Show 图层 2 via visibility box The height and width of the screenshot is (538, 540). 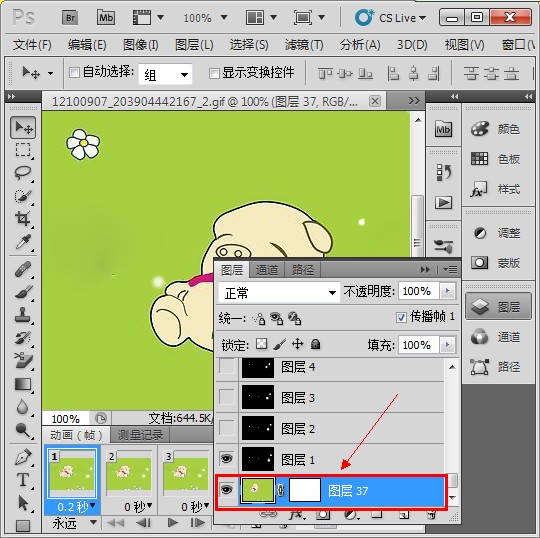227,428
